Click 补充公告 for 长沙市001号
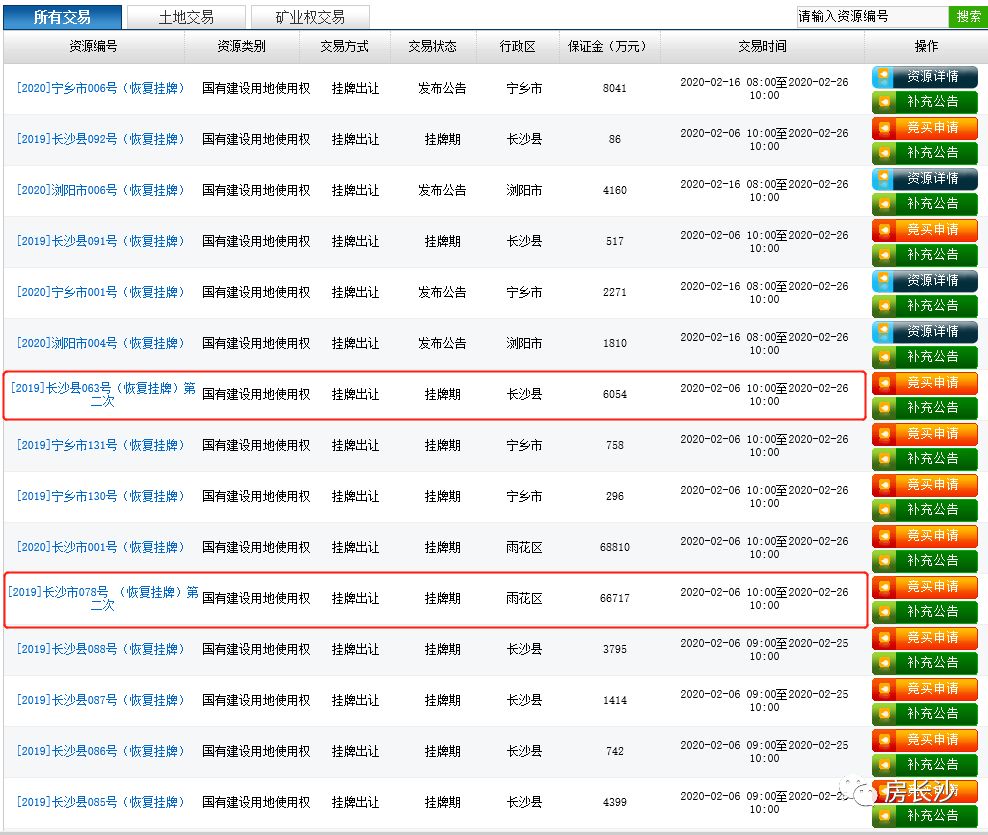 [925, 561]
